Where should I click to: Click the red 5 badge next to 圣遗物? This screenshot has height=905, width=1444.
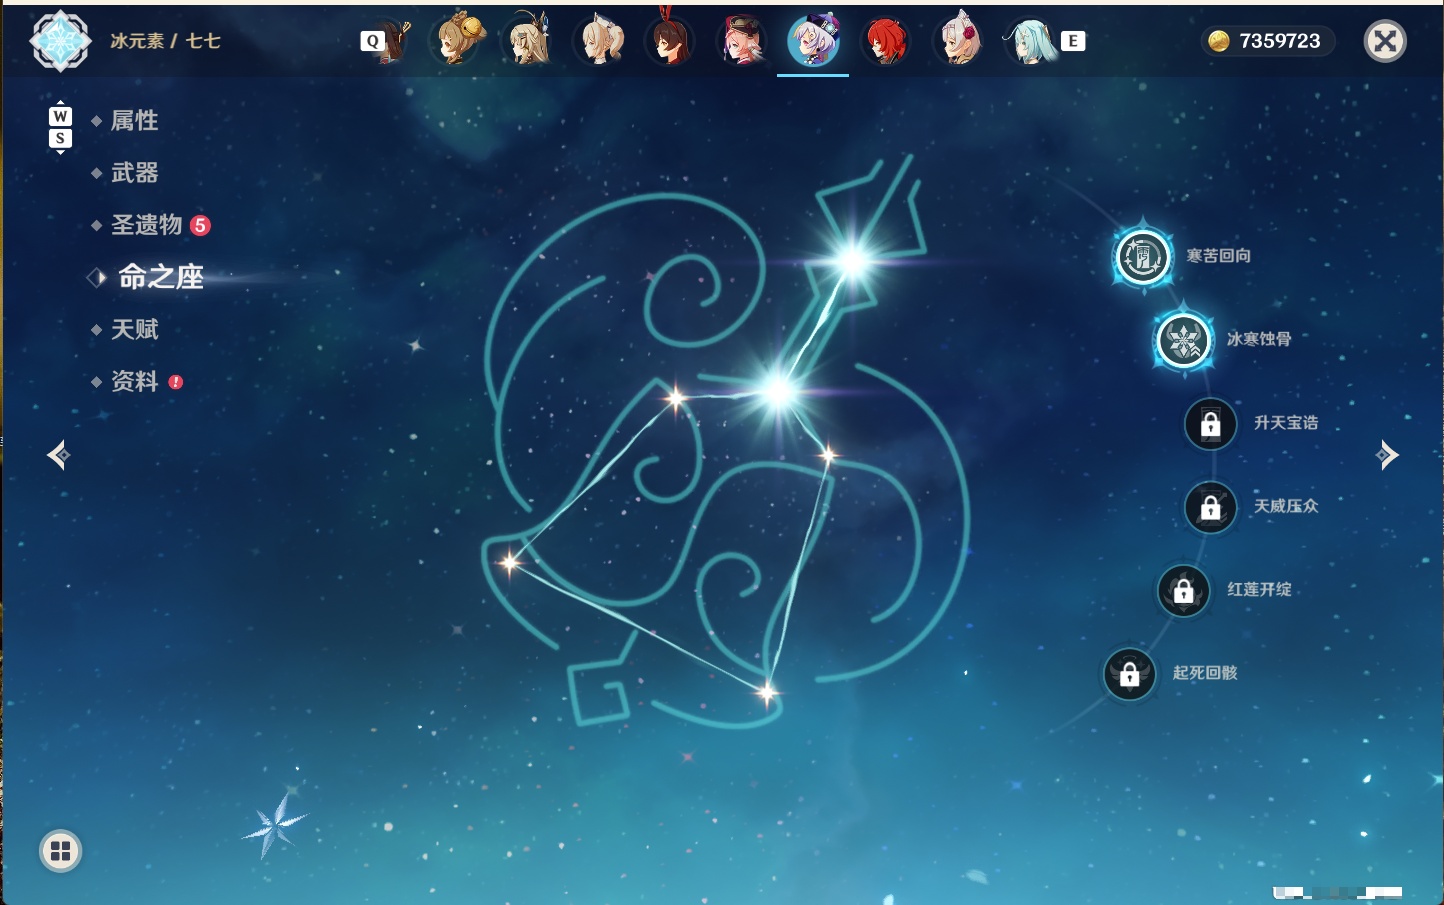(x=200, y=225)
